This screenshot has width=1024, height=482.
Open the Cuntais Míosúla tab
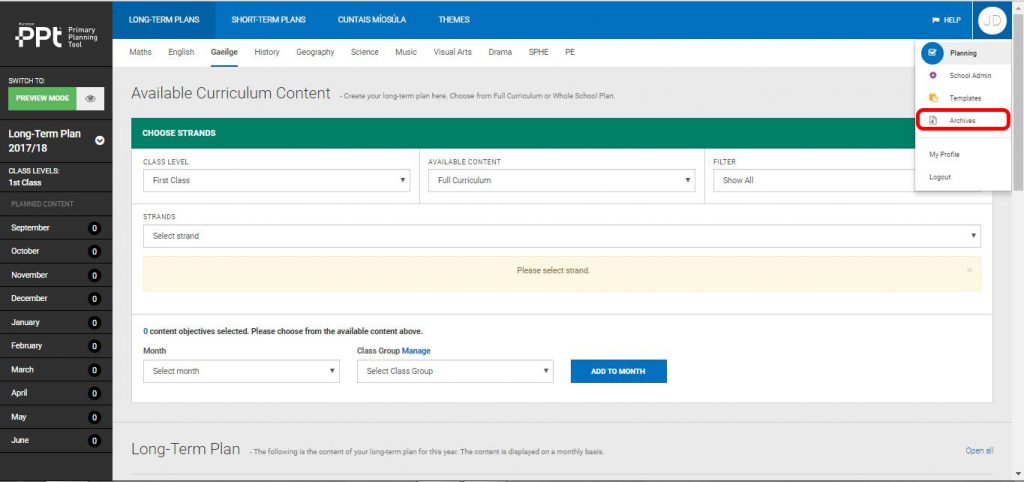[372, 20]
